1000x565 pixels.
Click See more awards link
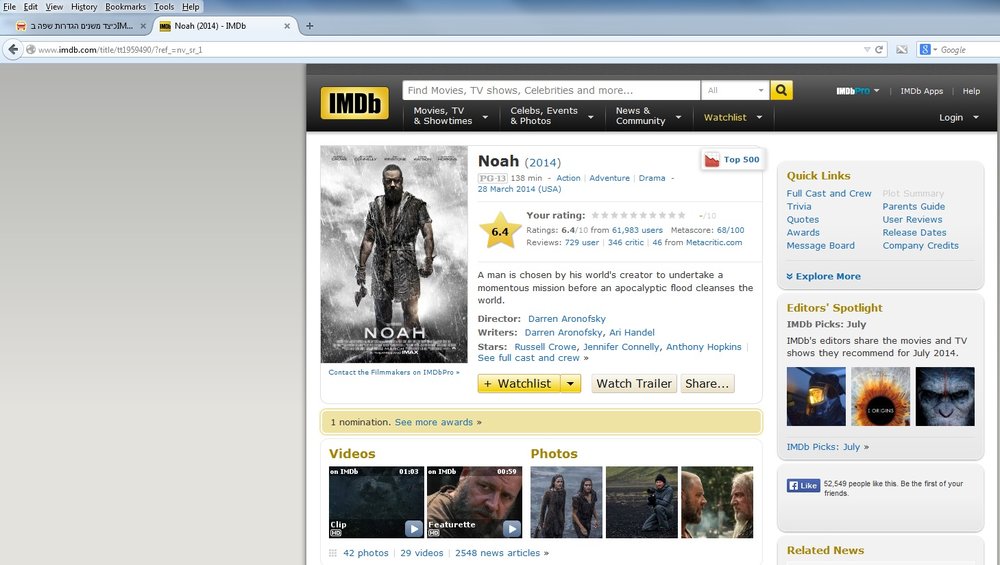434,422
